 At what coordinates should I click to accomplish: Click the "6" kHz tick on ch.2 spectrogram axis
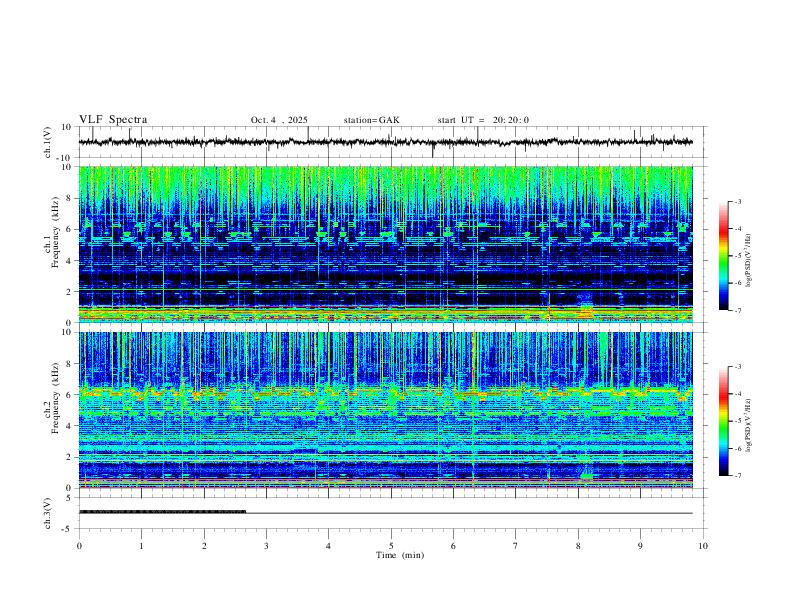[71, 395]
